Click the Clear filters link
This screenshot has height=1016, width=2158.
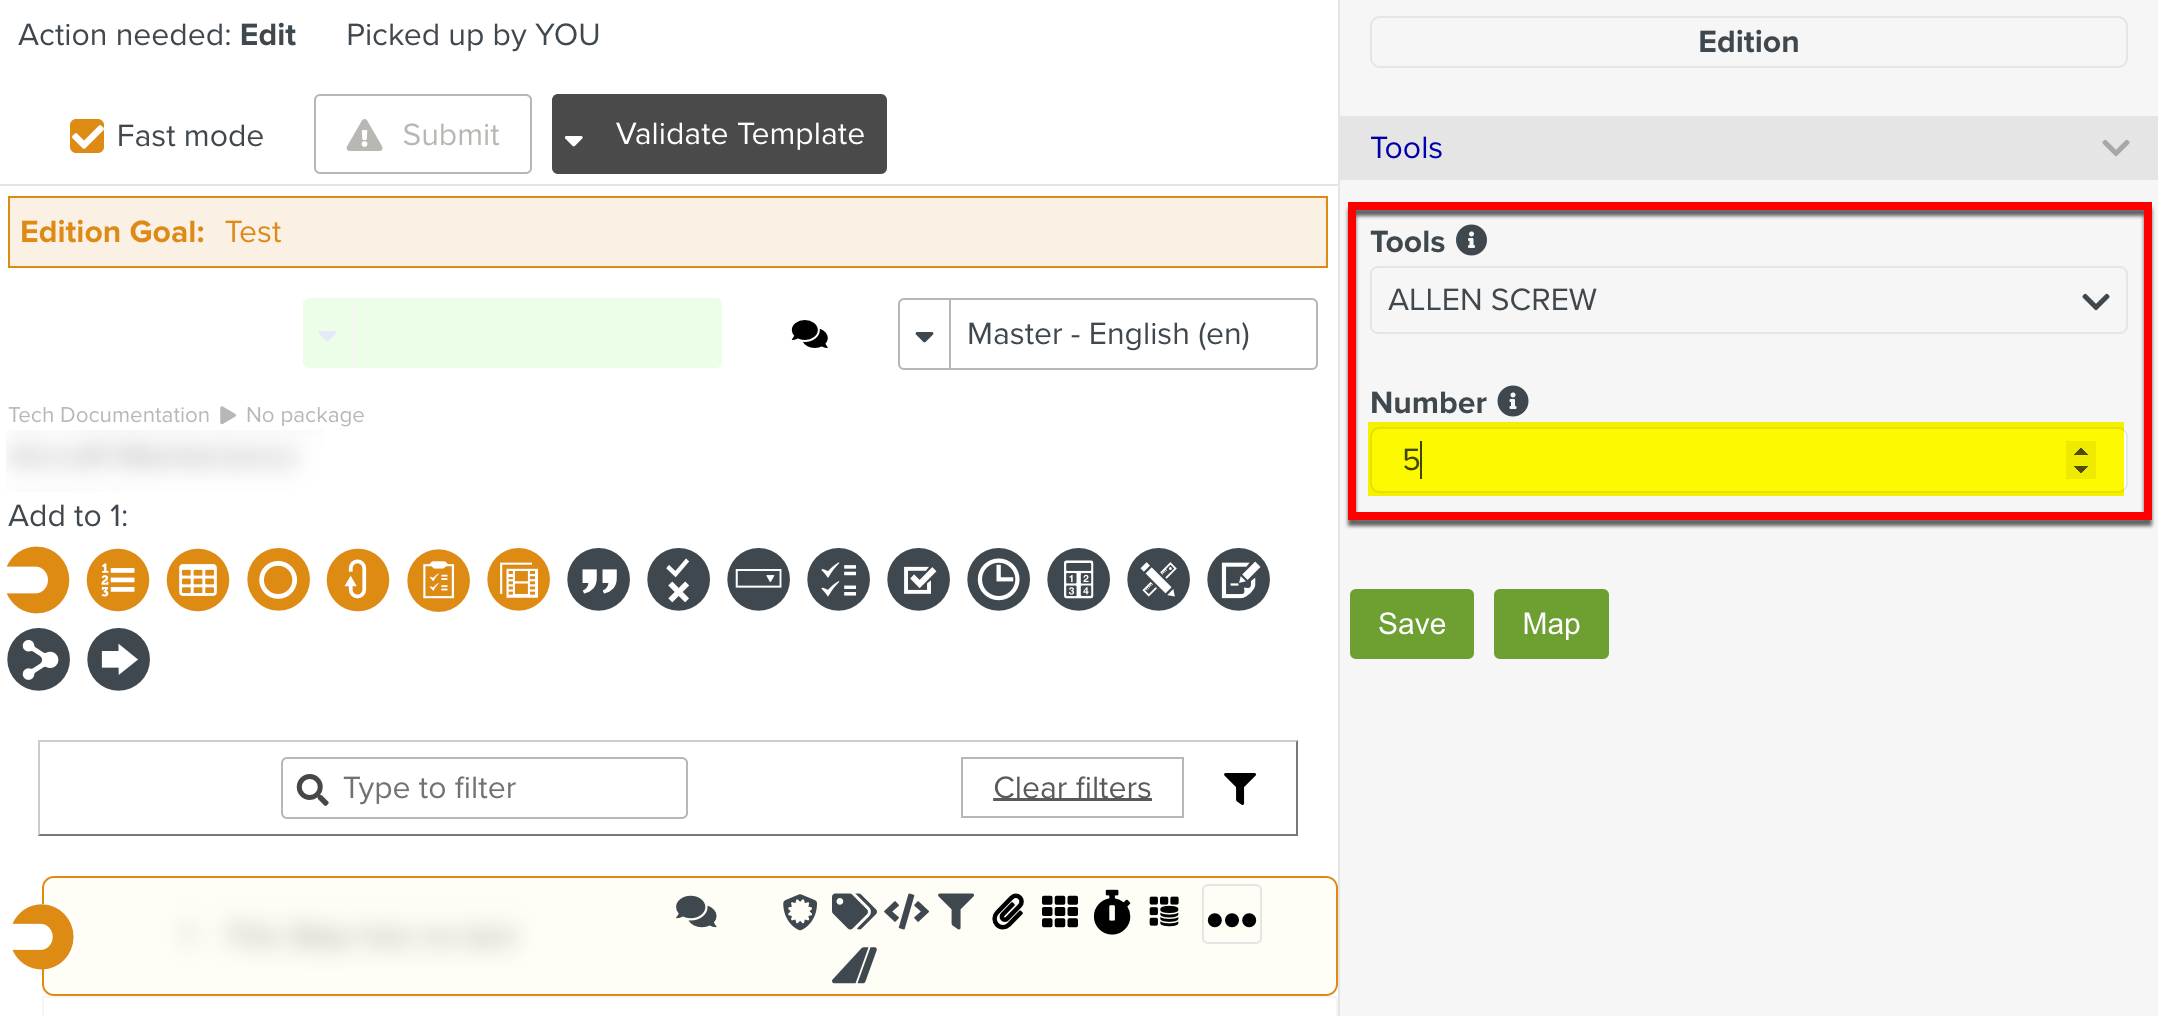1072,788
